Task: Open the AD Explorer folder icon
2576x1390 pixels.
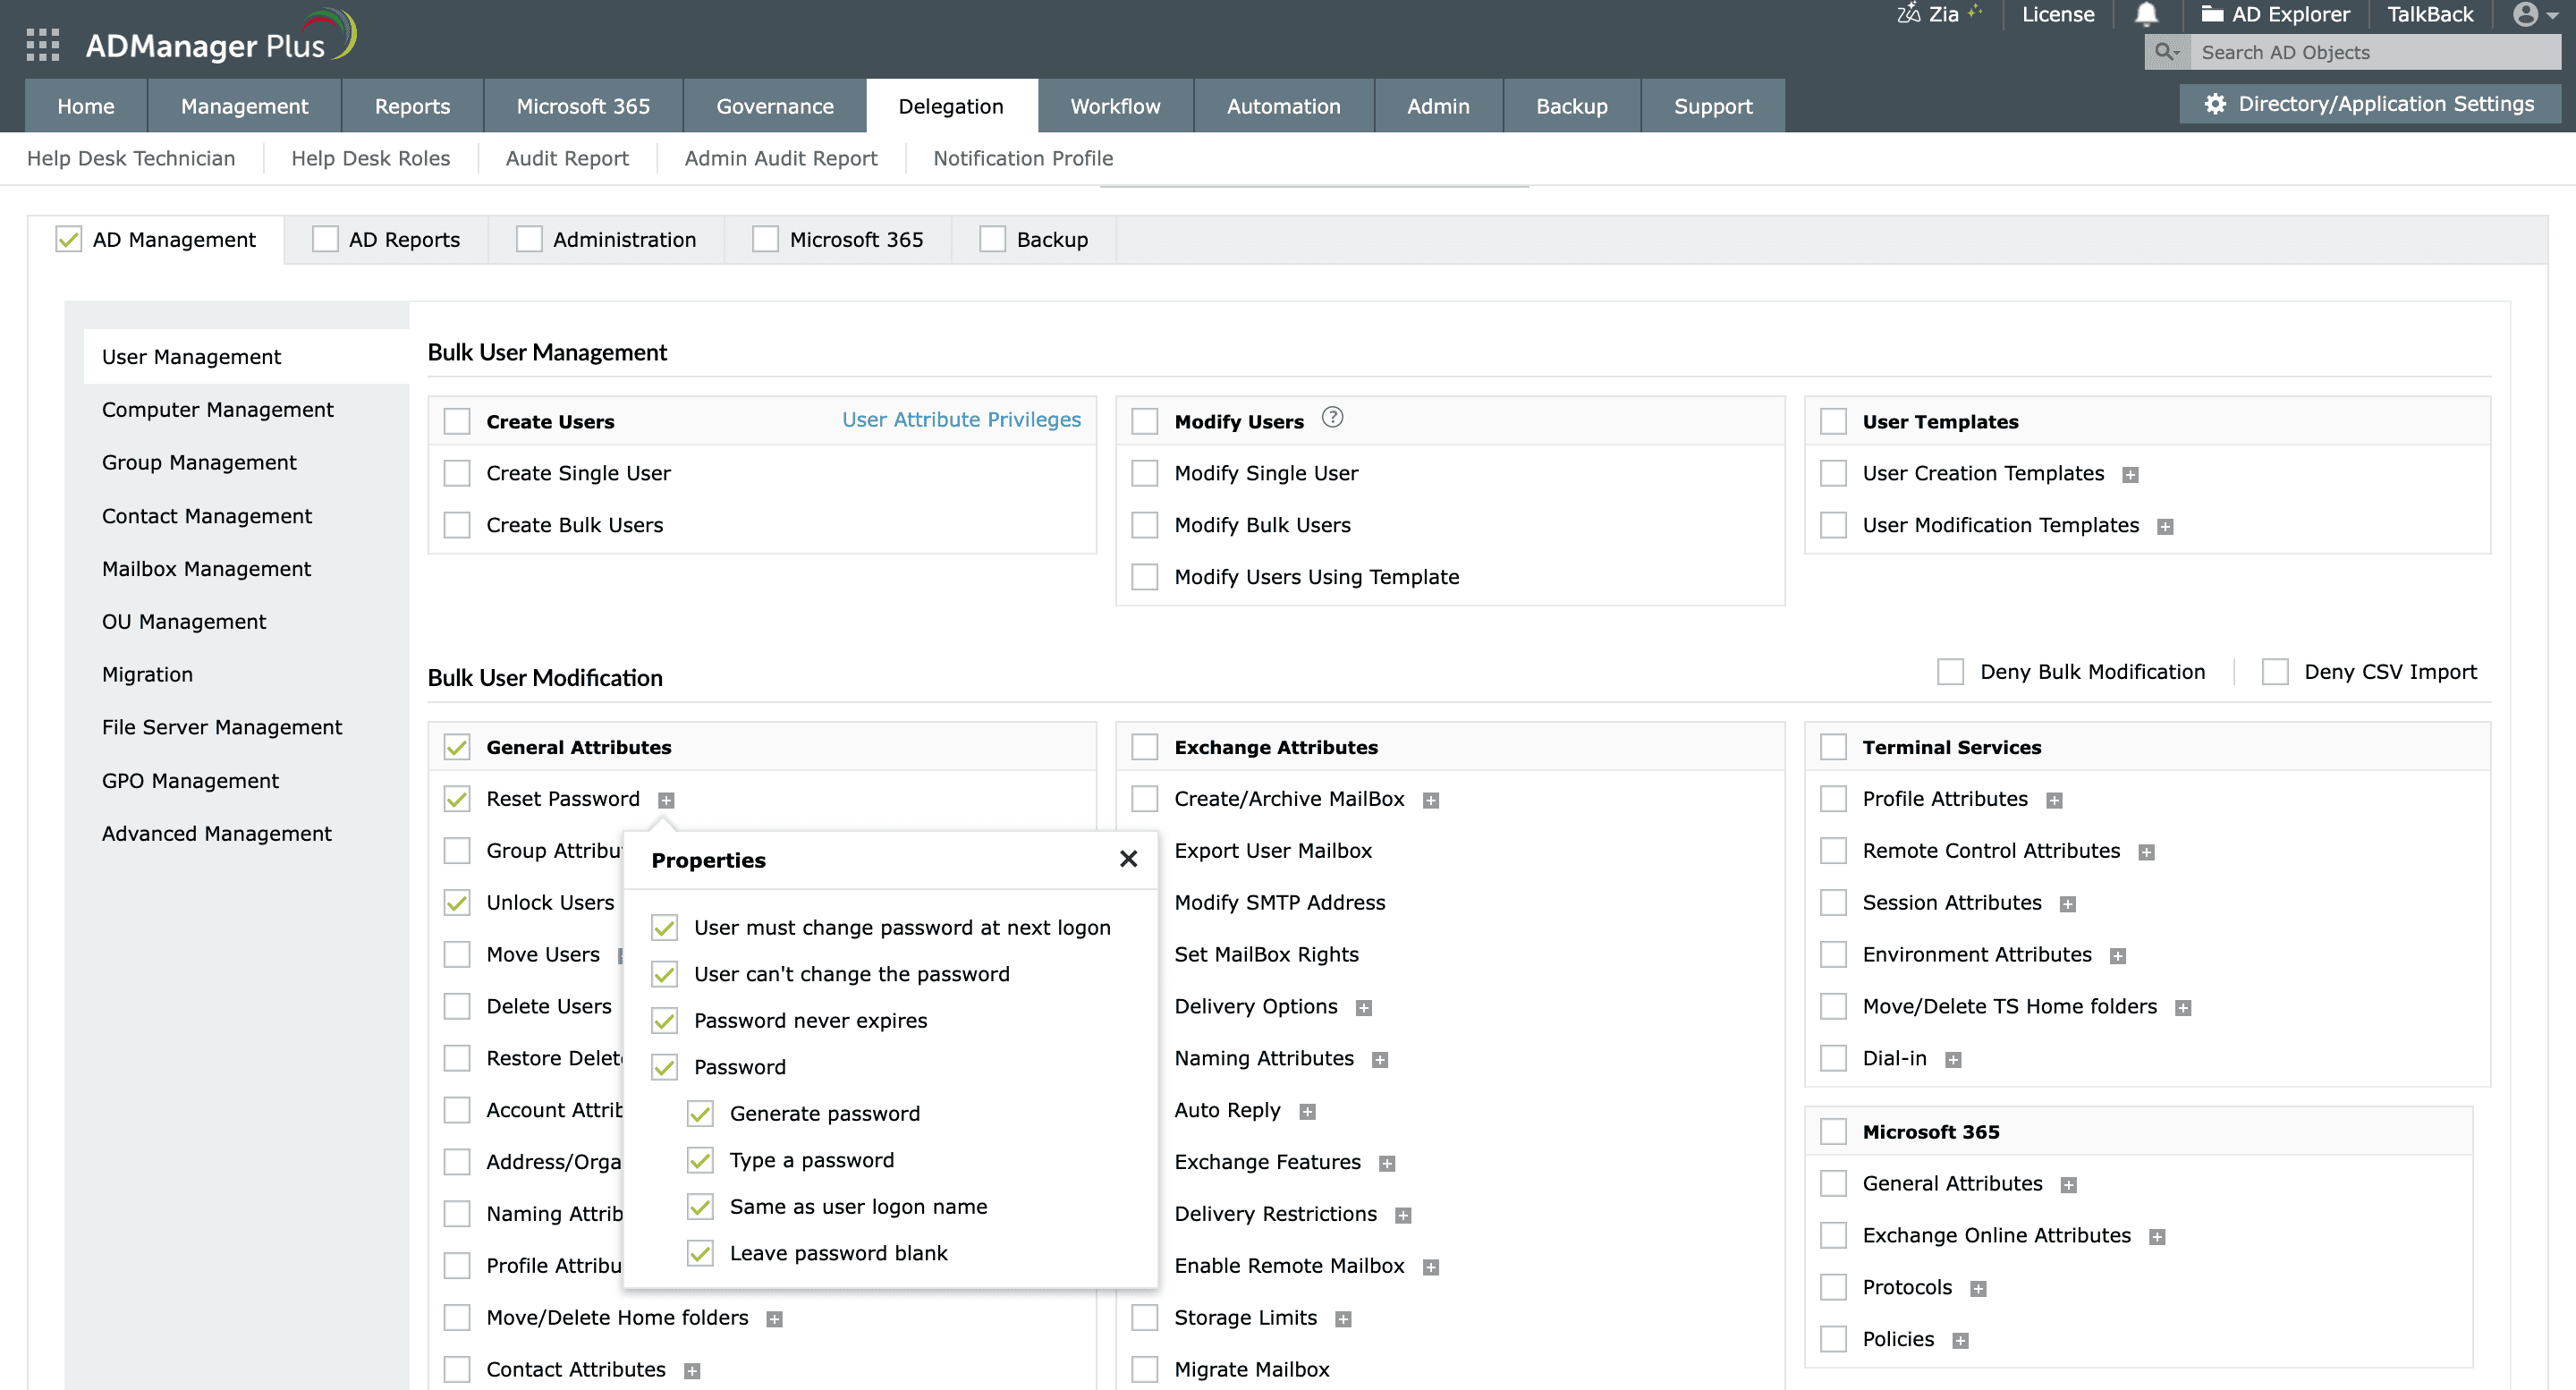Action: coord(2212,14)
